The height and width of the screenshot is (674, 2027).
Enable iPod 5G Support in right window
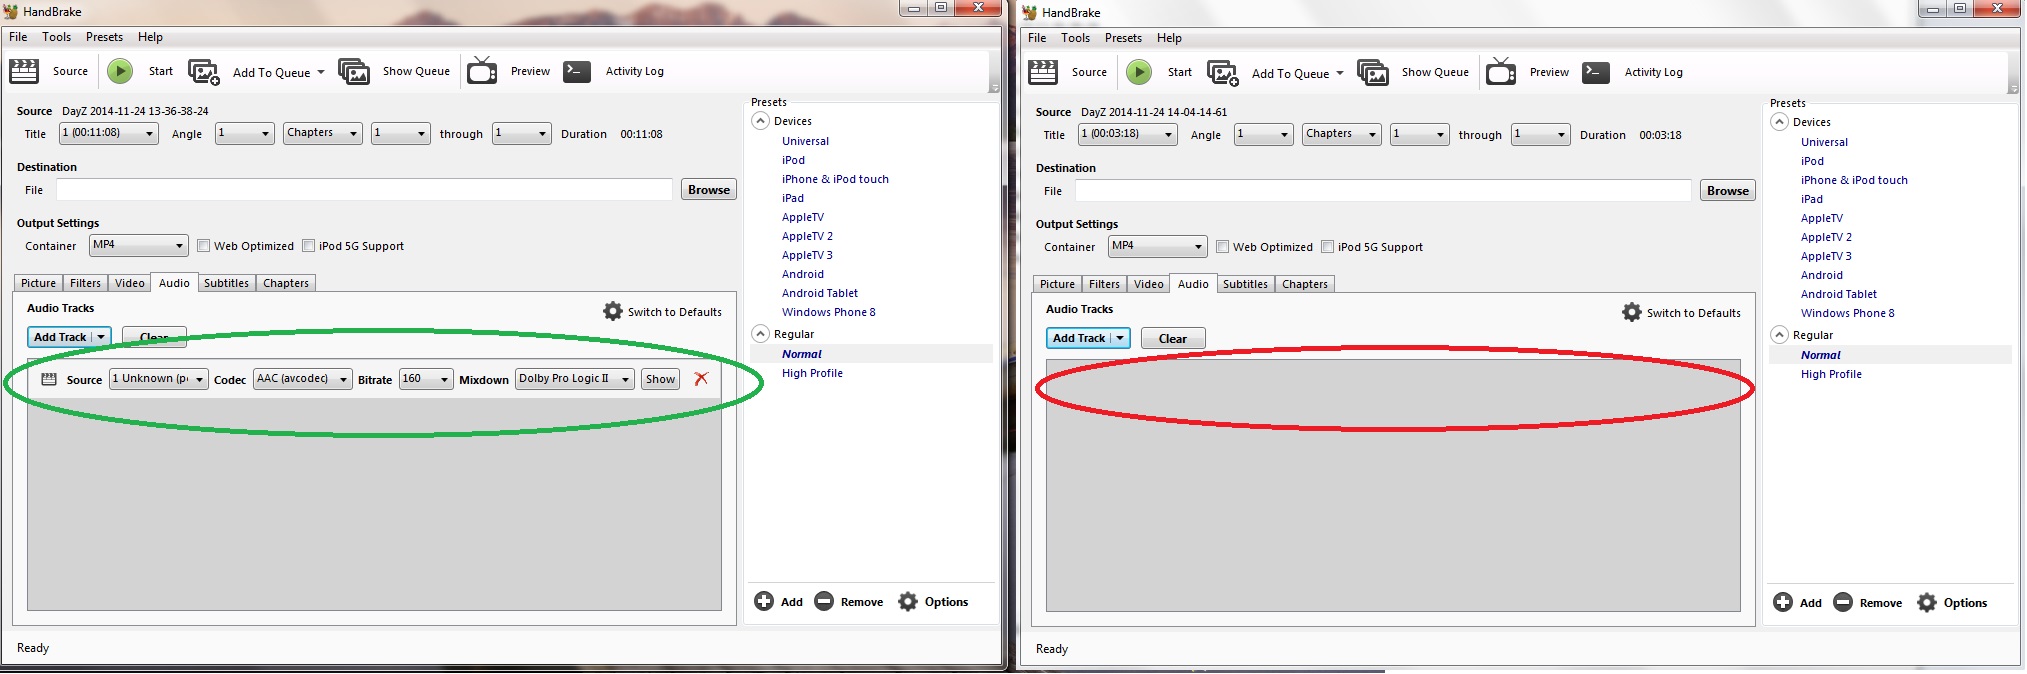pyautogui.click(x=1327, y=247)
